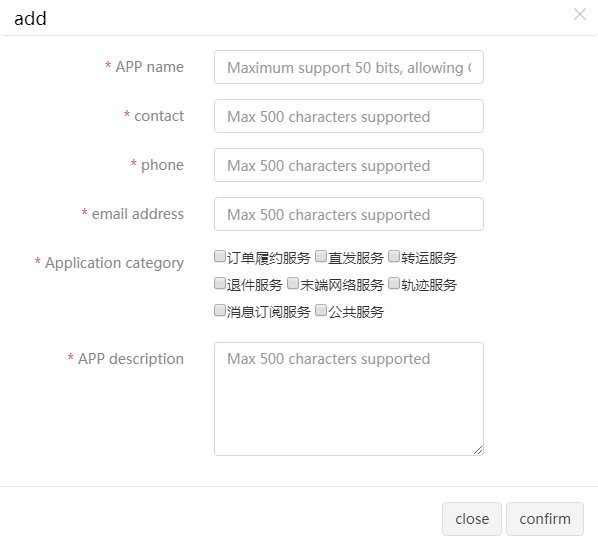Screen dimensions: 598x548
Task: Select the phone input field
Action: [349, 165]
